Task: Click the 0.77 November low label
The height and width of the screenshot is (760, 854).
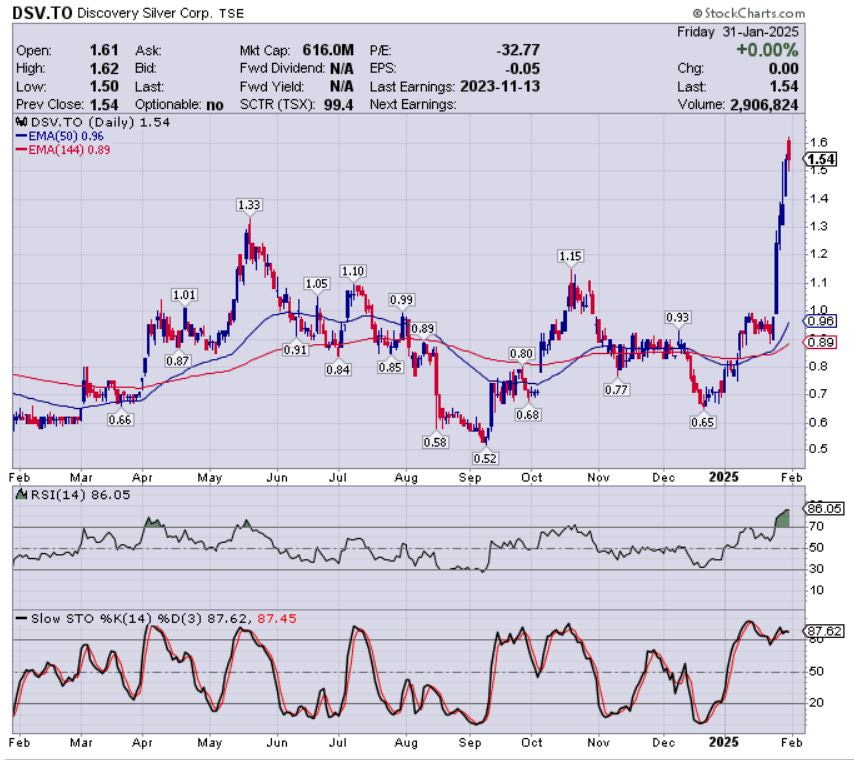Action: (x=616, y=390)
